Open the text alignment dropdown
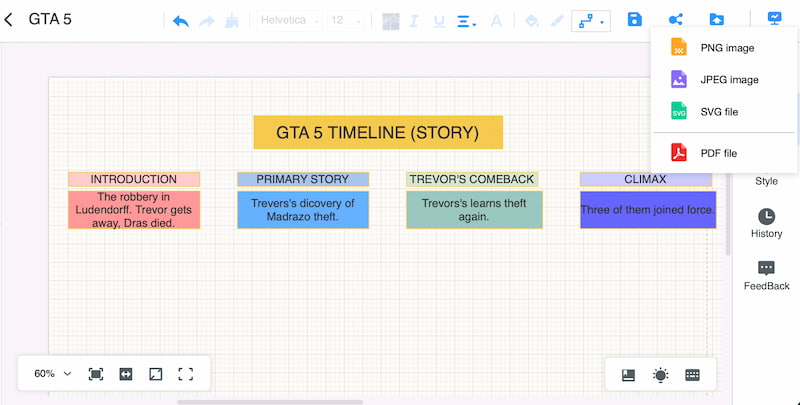The image size is (800, 405). click(466, 21)
